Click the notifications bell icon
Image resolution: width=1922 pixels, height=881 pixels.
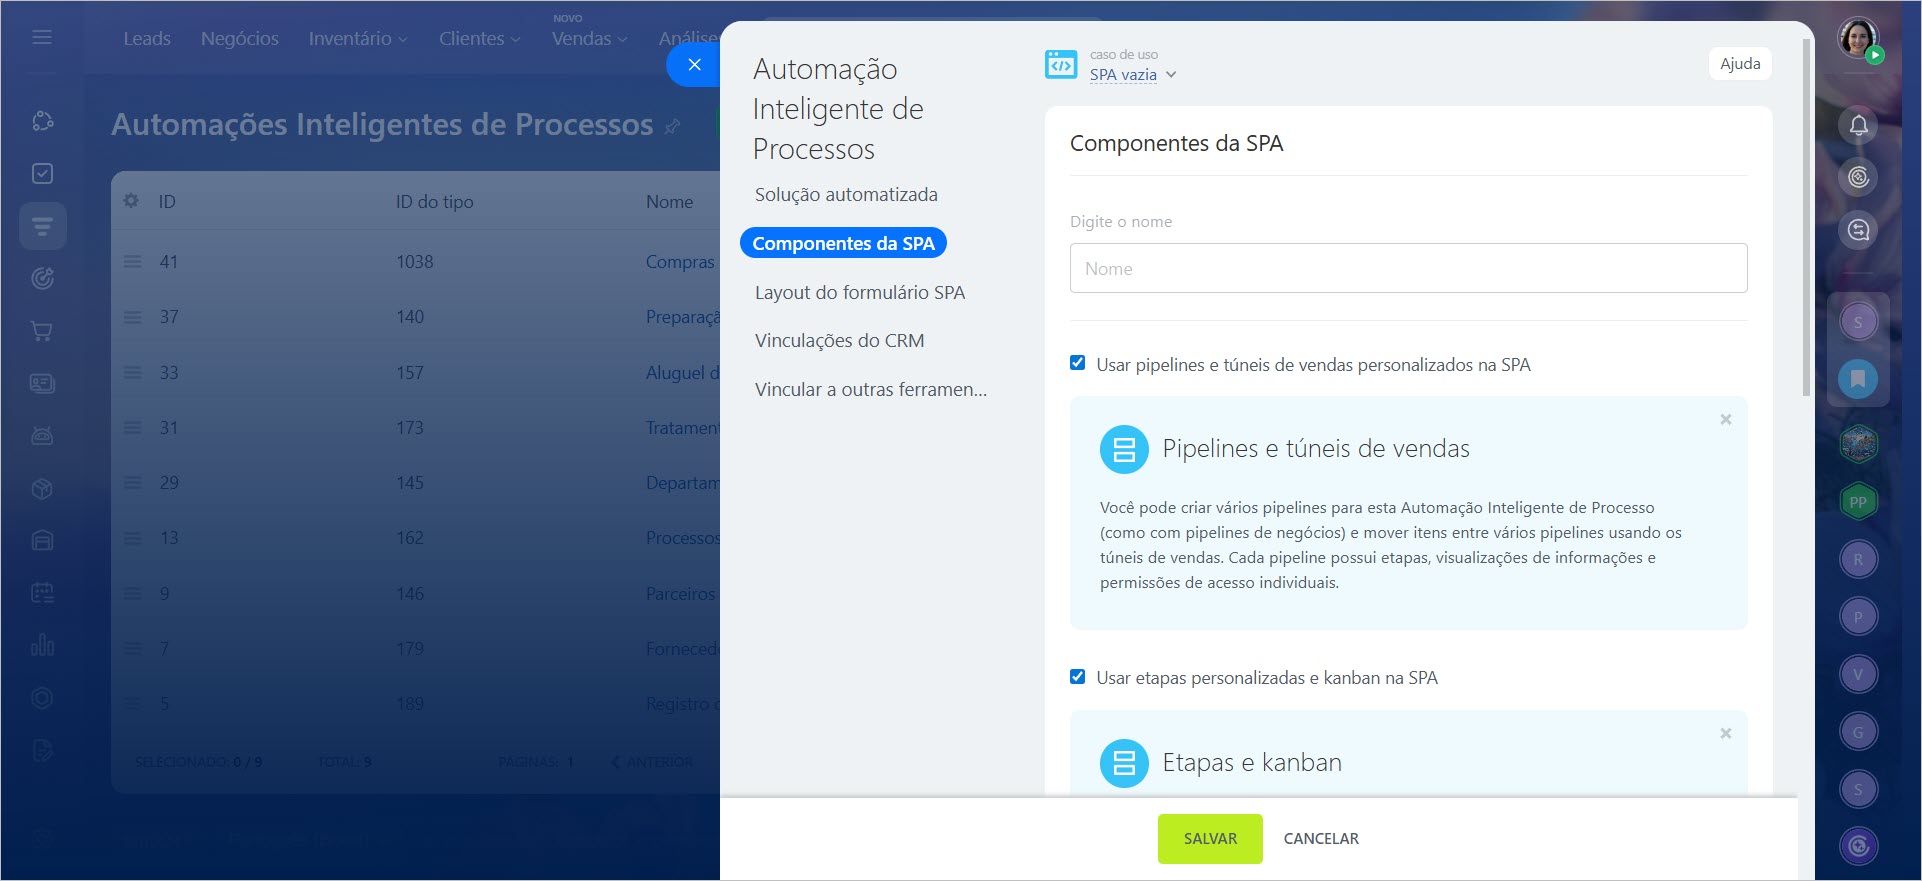[1858, 125]
